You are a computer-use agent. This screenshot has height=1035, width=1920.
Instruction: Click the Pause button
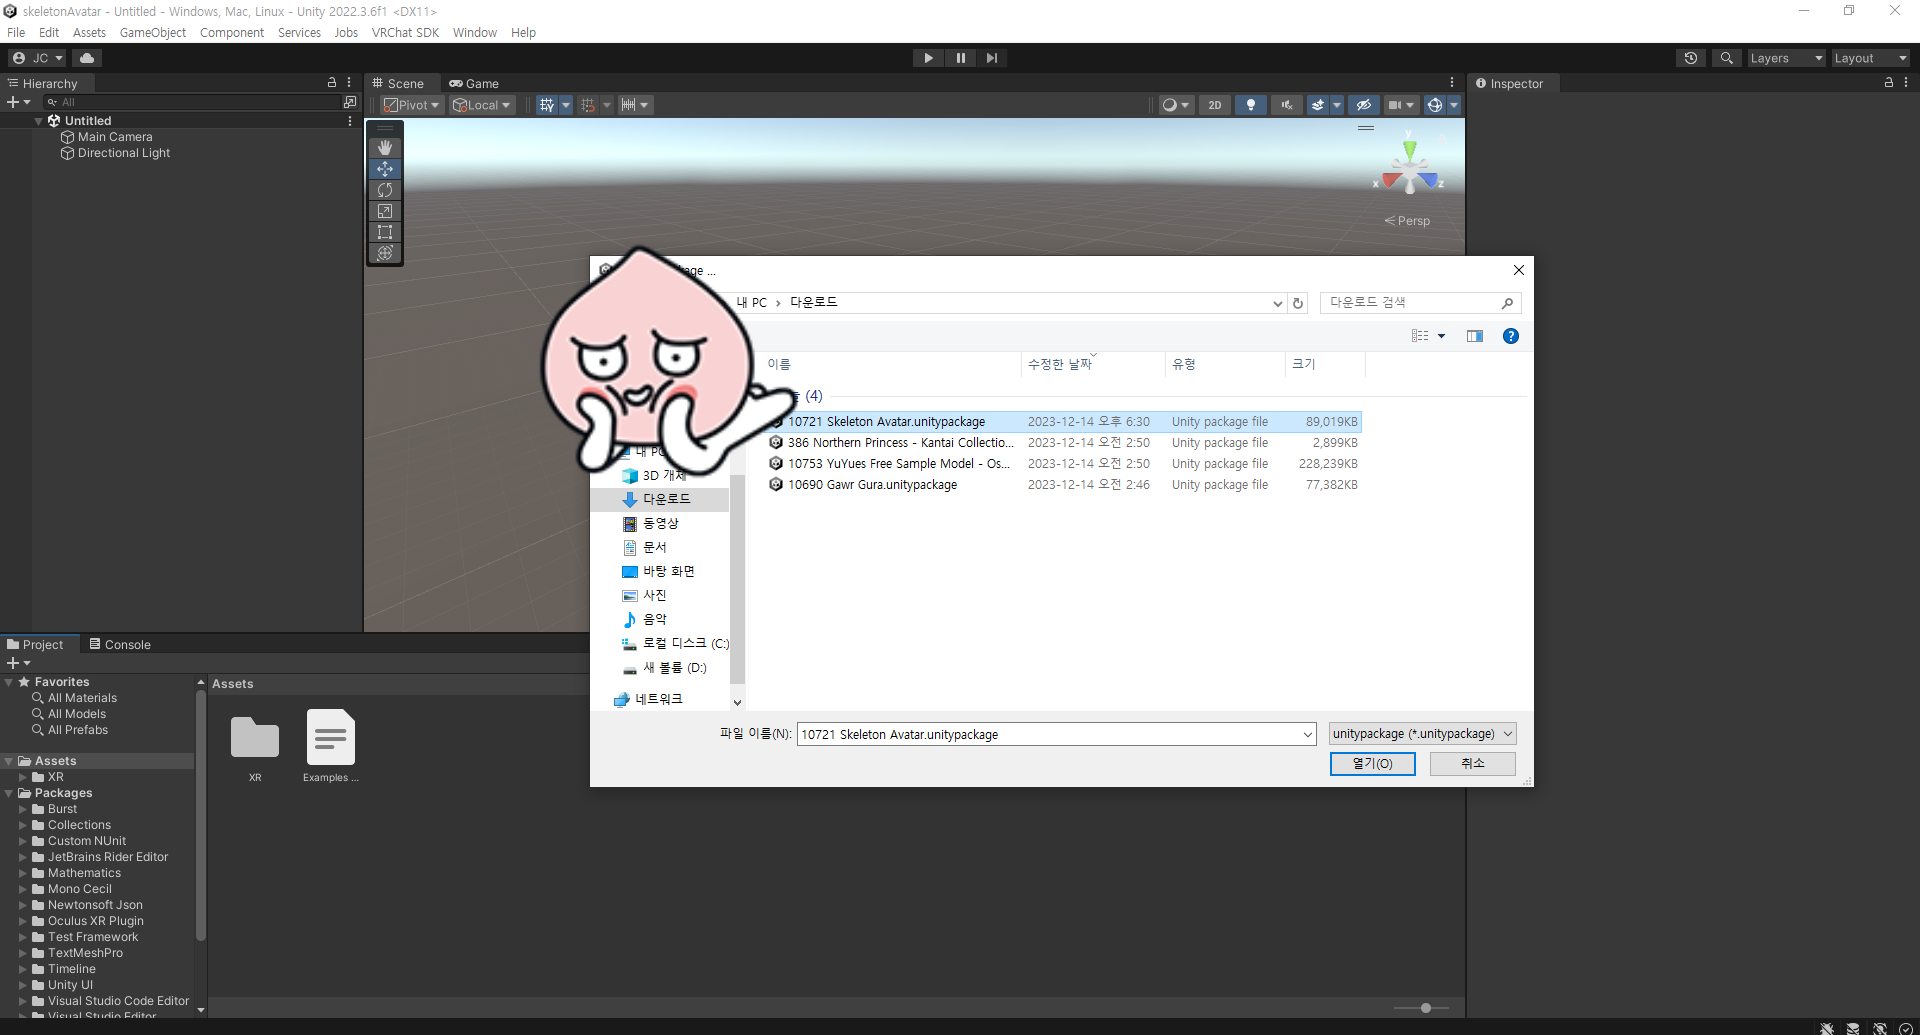tap(960, 58)
